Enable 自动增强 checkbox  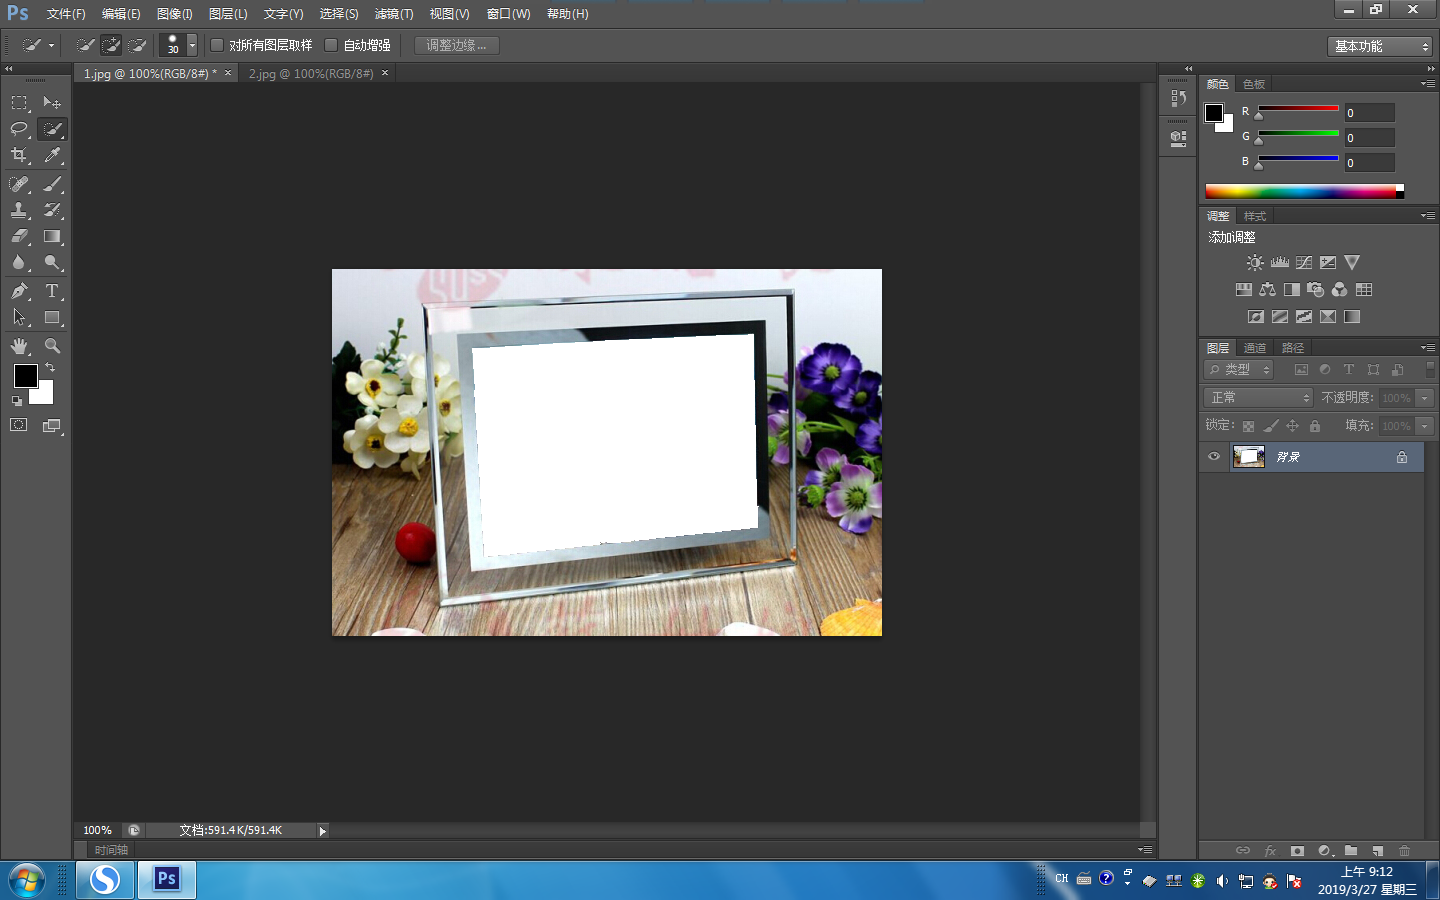pyautogui.click(x=331, y=45)
